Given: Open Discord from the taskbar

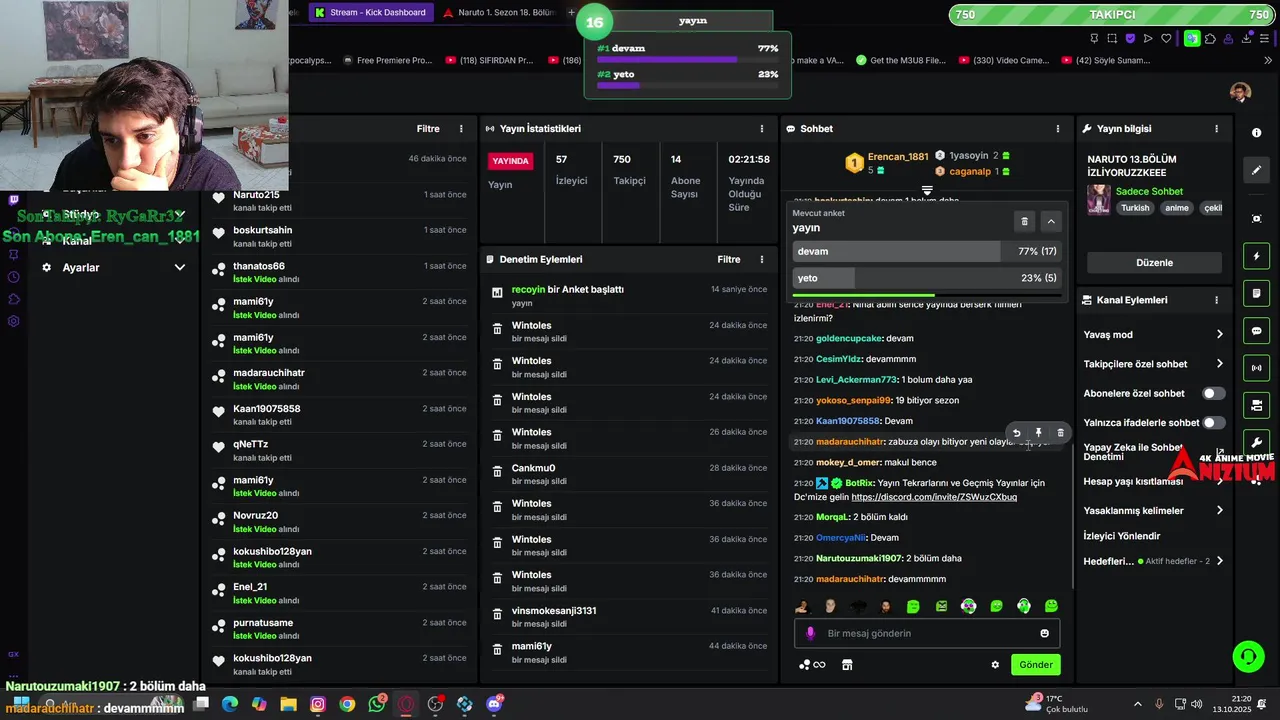Looking at the screenshot, I should (x=494, y=704).
